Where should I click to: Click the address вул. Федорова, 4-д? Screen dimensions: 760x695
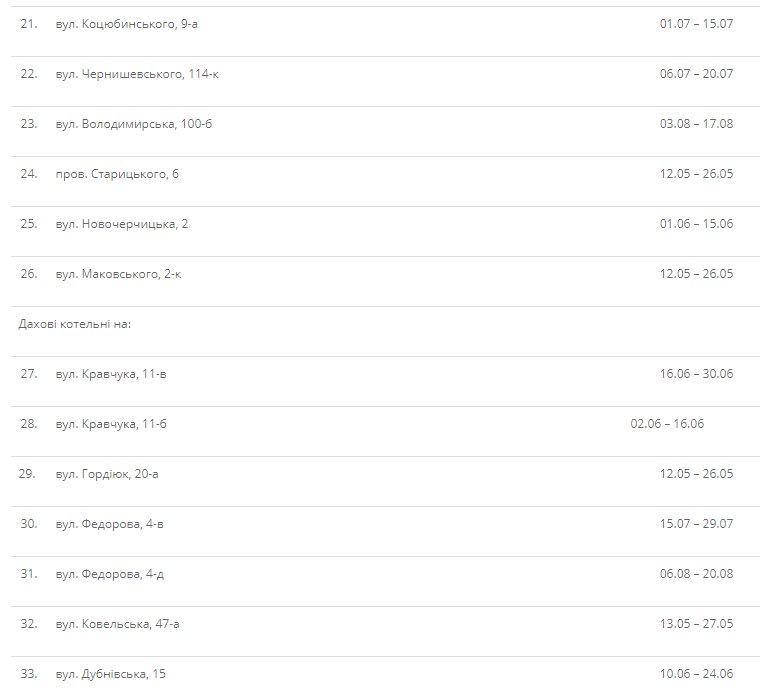click(x=111, y=574)
